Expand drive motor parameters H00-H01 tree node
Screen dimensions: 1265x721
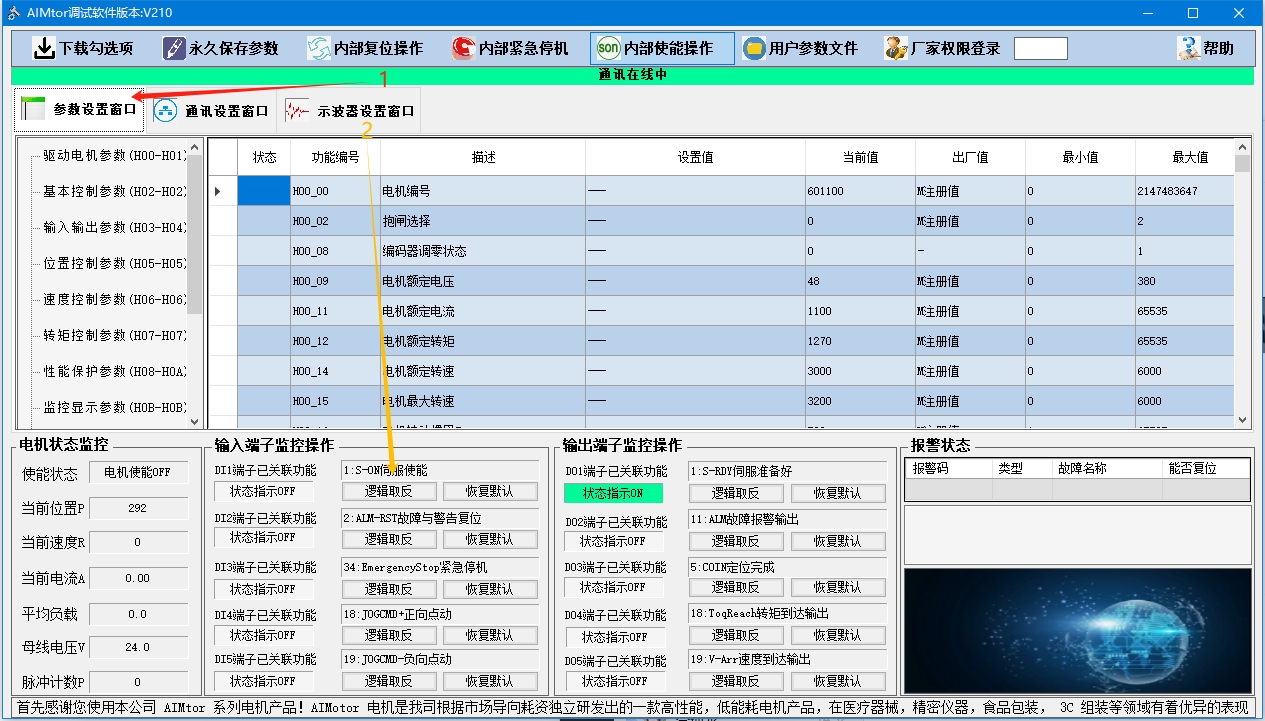(114, 156)
